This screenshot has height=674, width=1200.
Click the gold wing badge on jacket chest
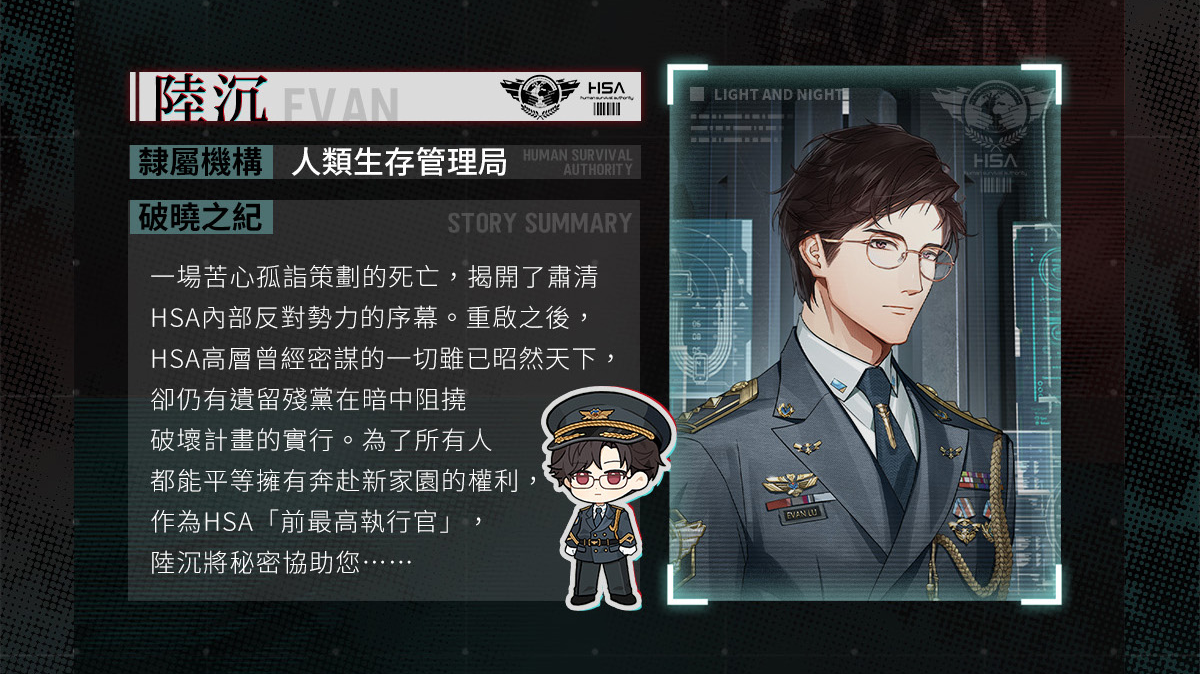(x=789, y=483)
